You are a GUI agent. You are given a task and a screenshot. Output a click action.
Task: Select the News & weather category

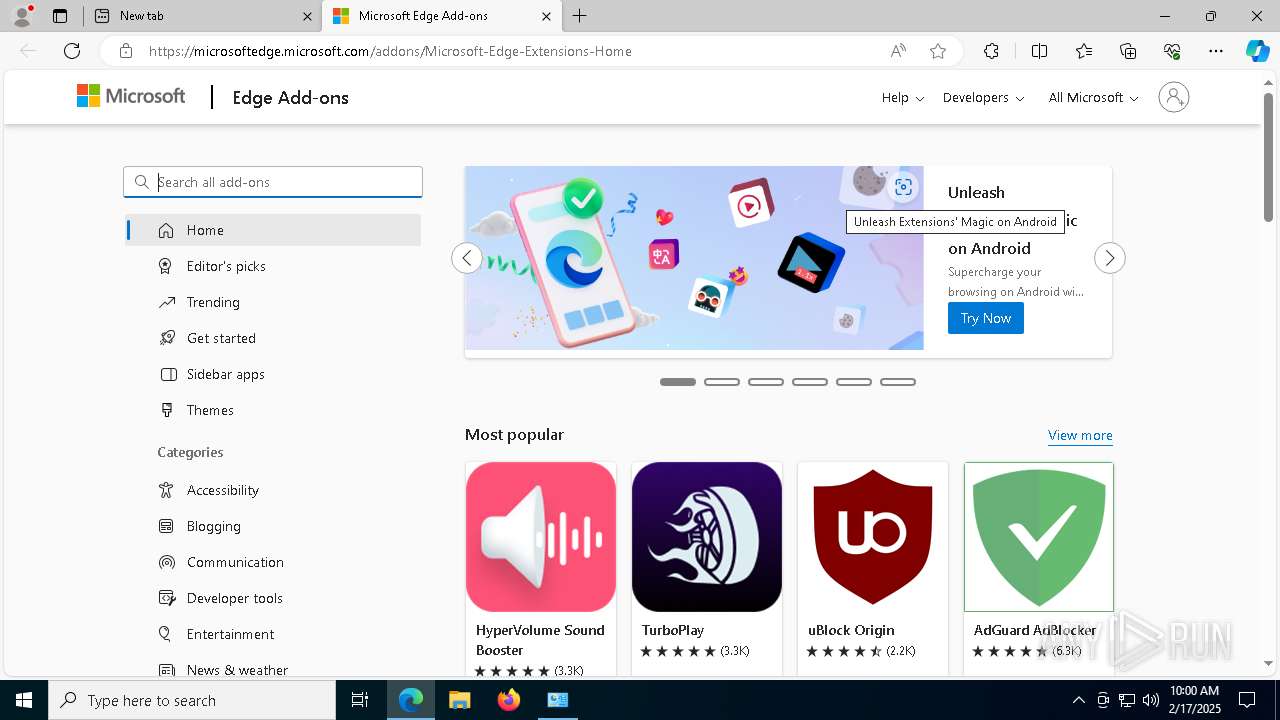click(273, 668)
